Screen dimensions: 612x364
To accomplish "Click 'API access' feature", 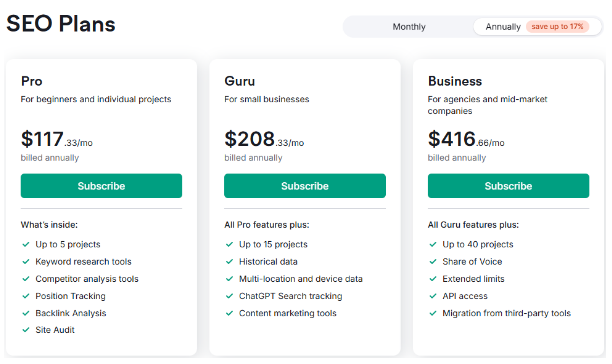I will [465, 296].
